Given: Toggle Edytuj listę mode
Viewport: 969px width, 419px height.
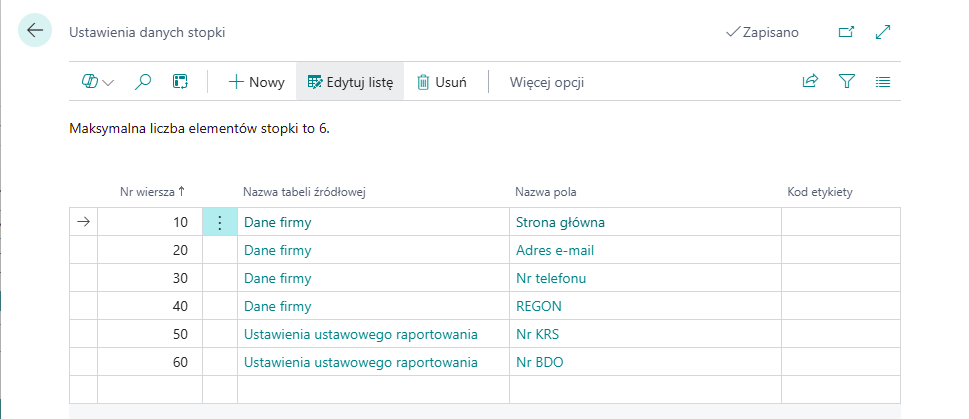Looking at the screenshot, I should (350, 82).
